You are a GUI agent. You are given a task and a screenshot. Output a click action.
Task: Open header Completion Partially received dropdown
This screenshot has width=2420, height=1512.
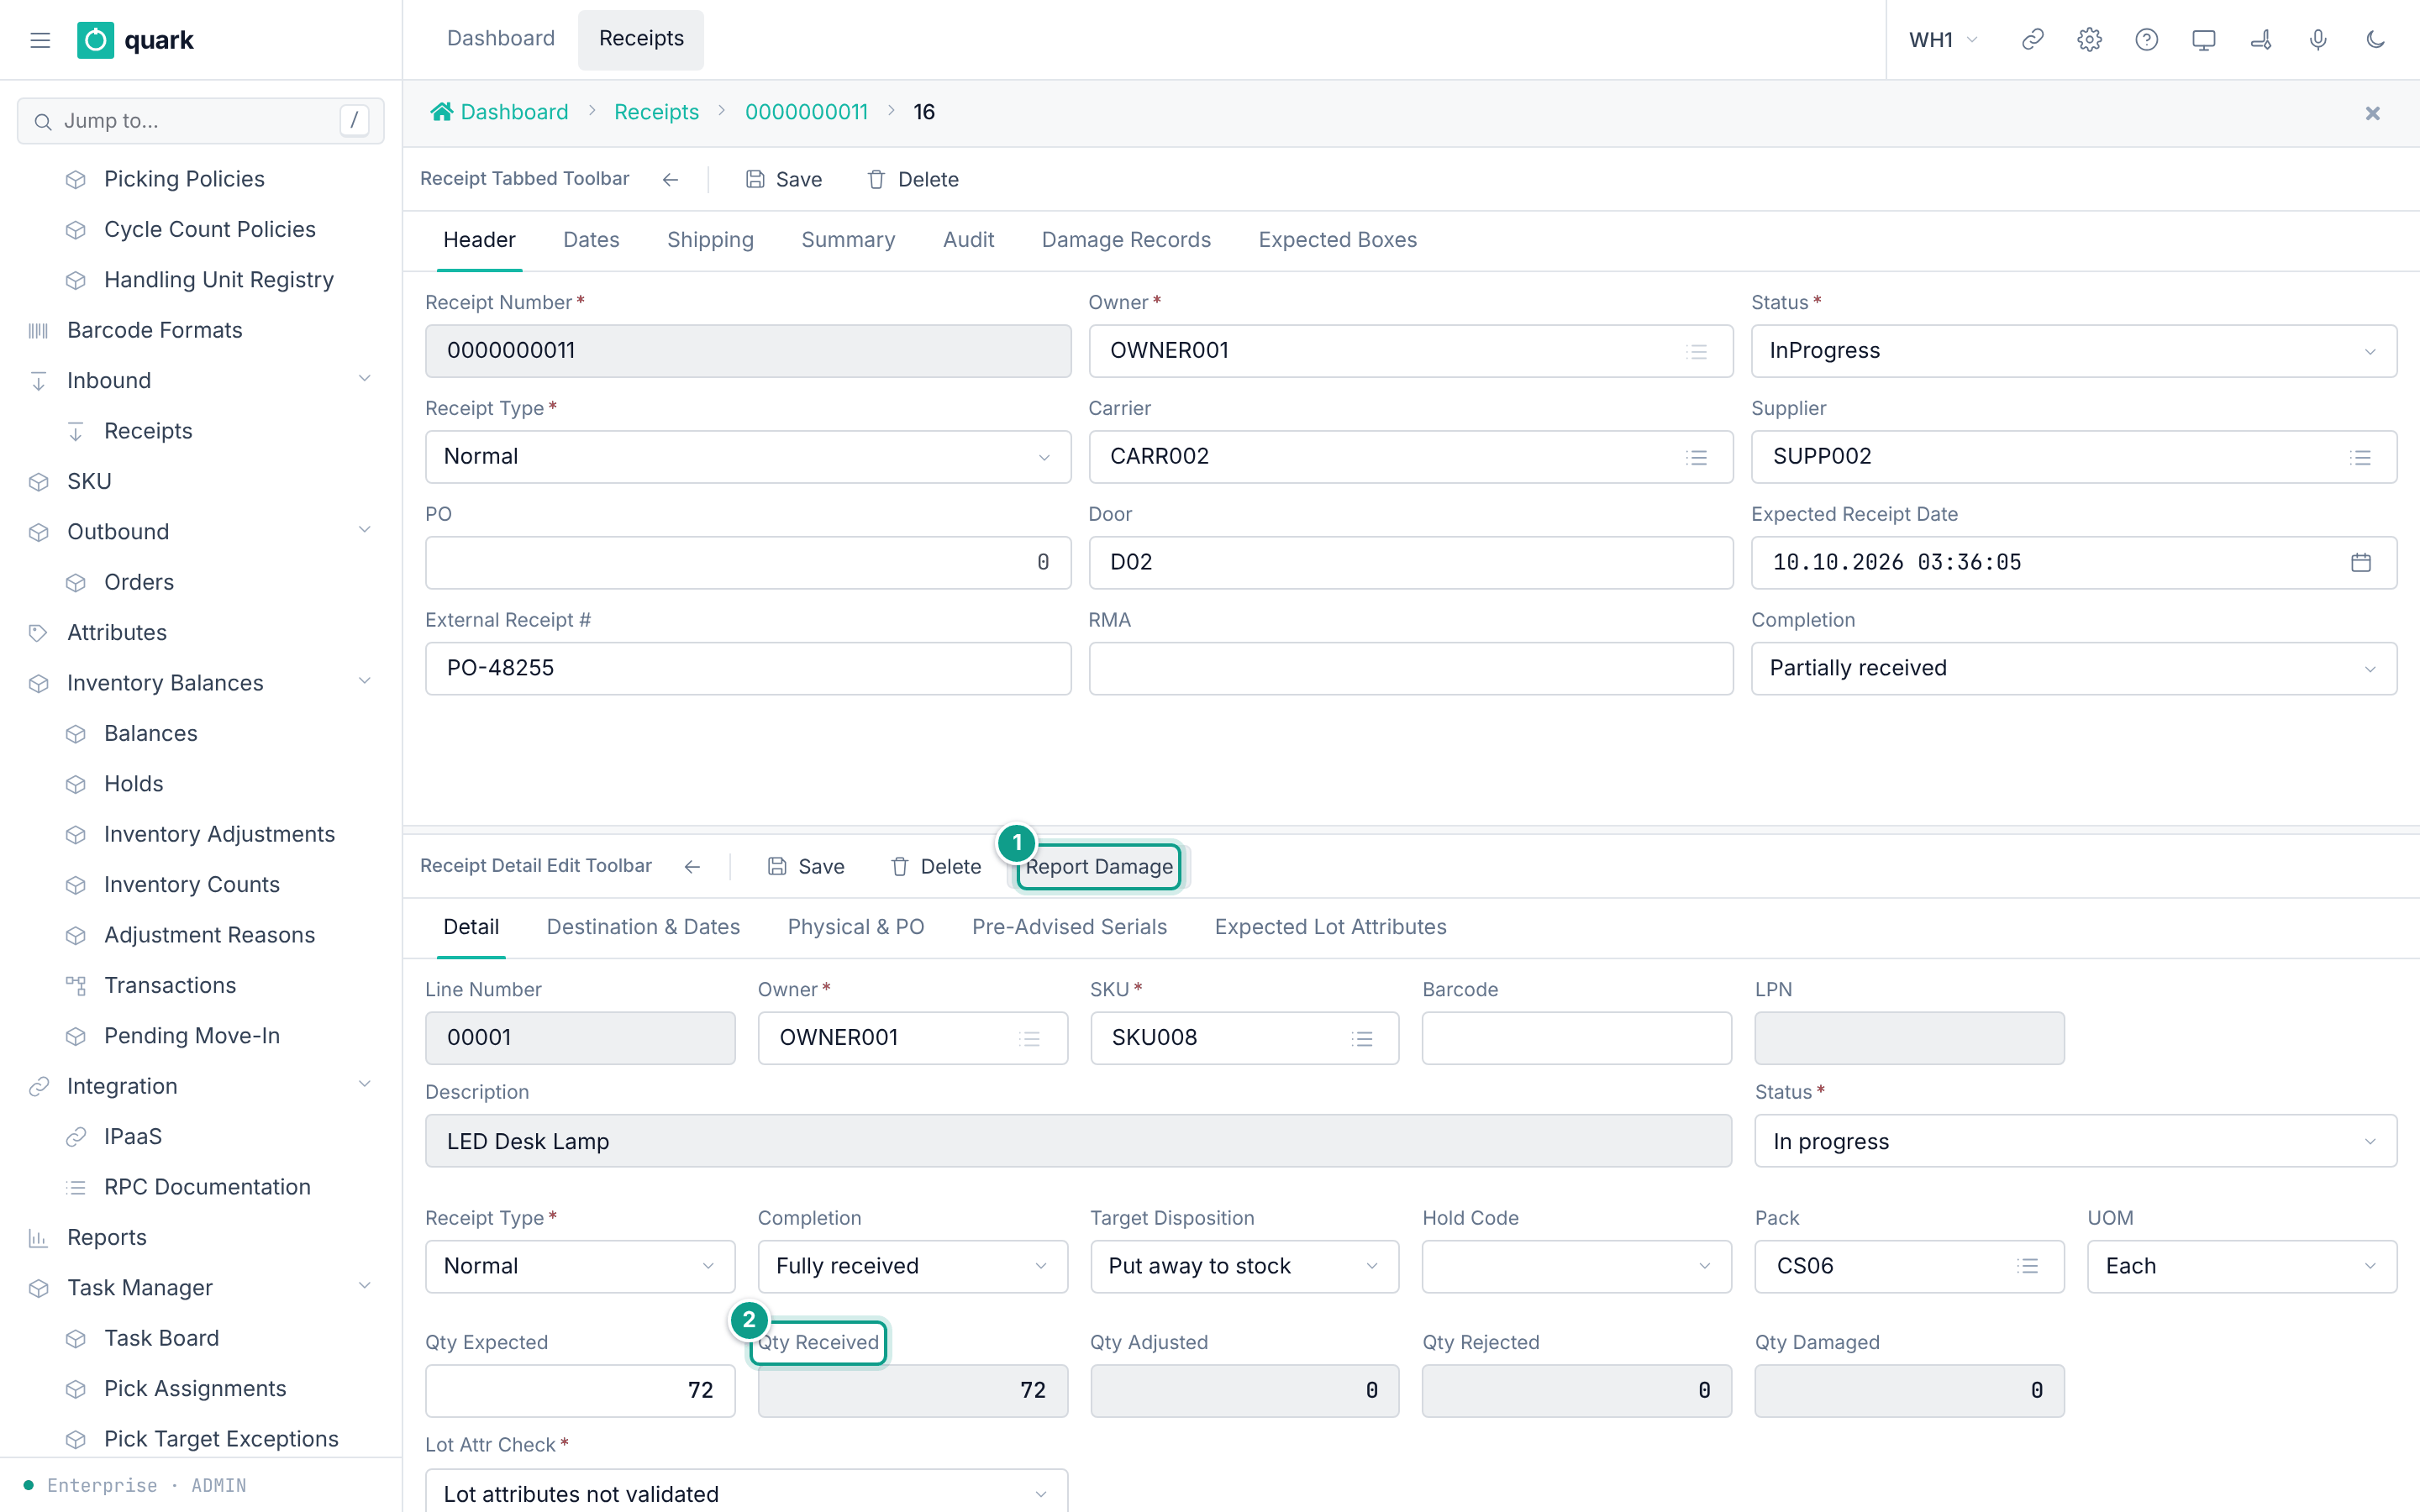coord(2073,668)
